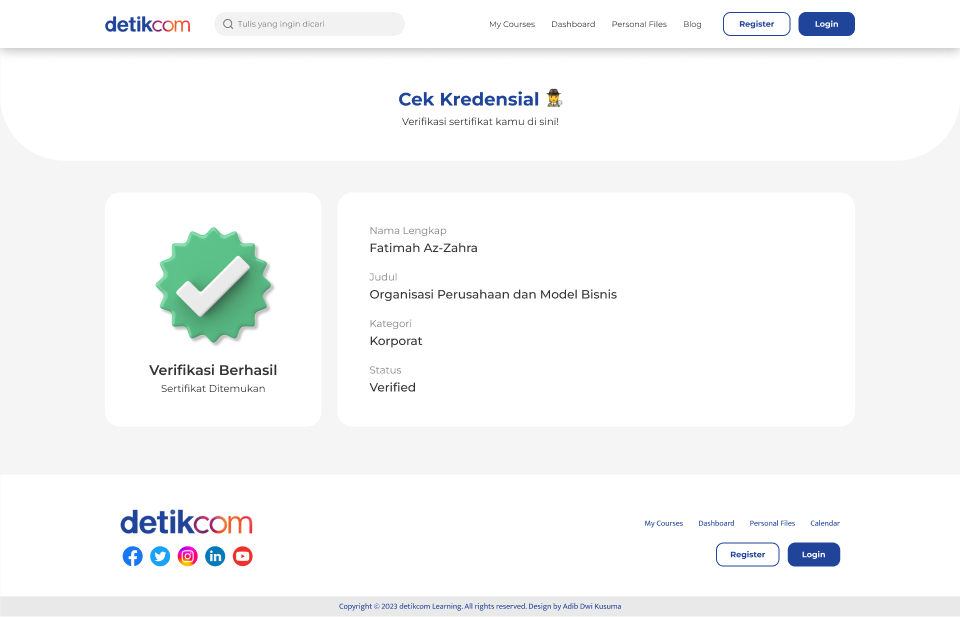The width and height of the screenshot is (960, 617).
Task: Open the Calendar link in footer
Action: [x=825, y=523]
